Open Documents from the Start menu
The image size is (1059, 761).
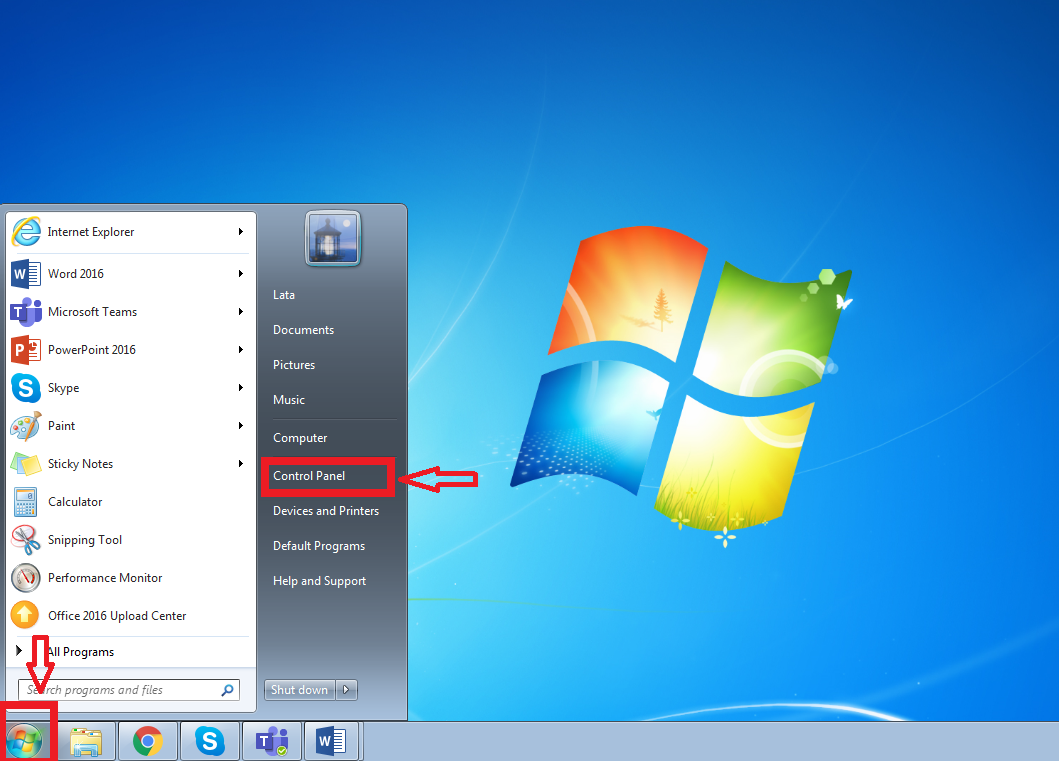pos(303,330)
